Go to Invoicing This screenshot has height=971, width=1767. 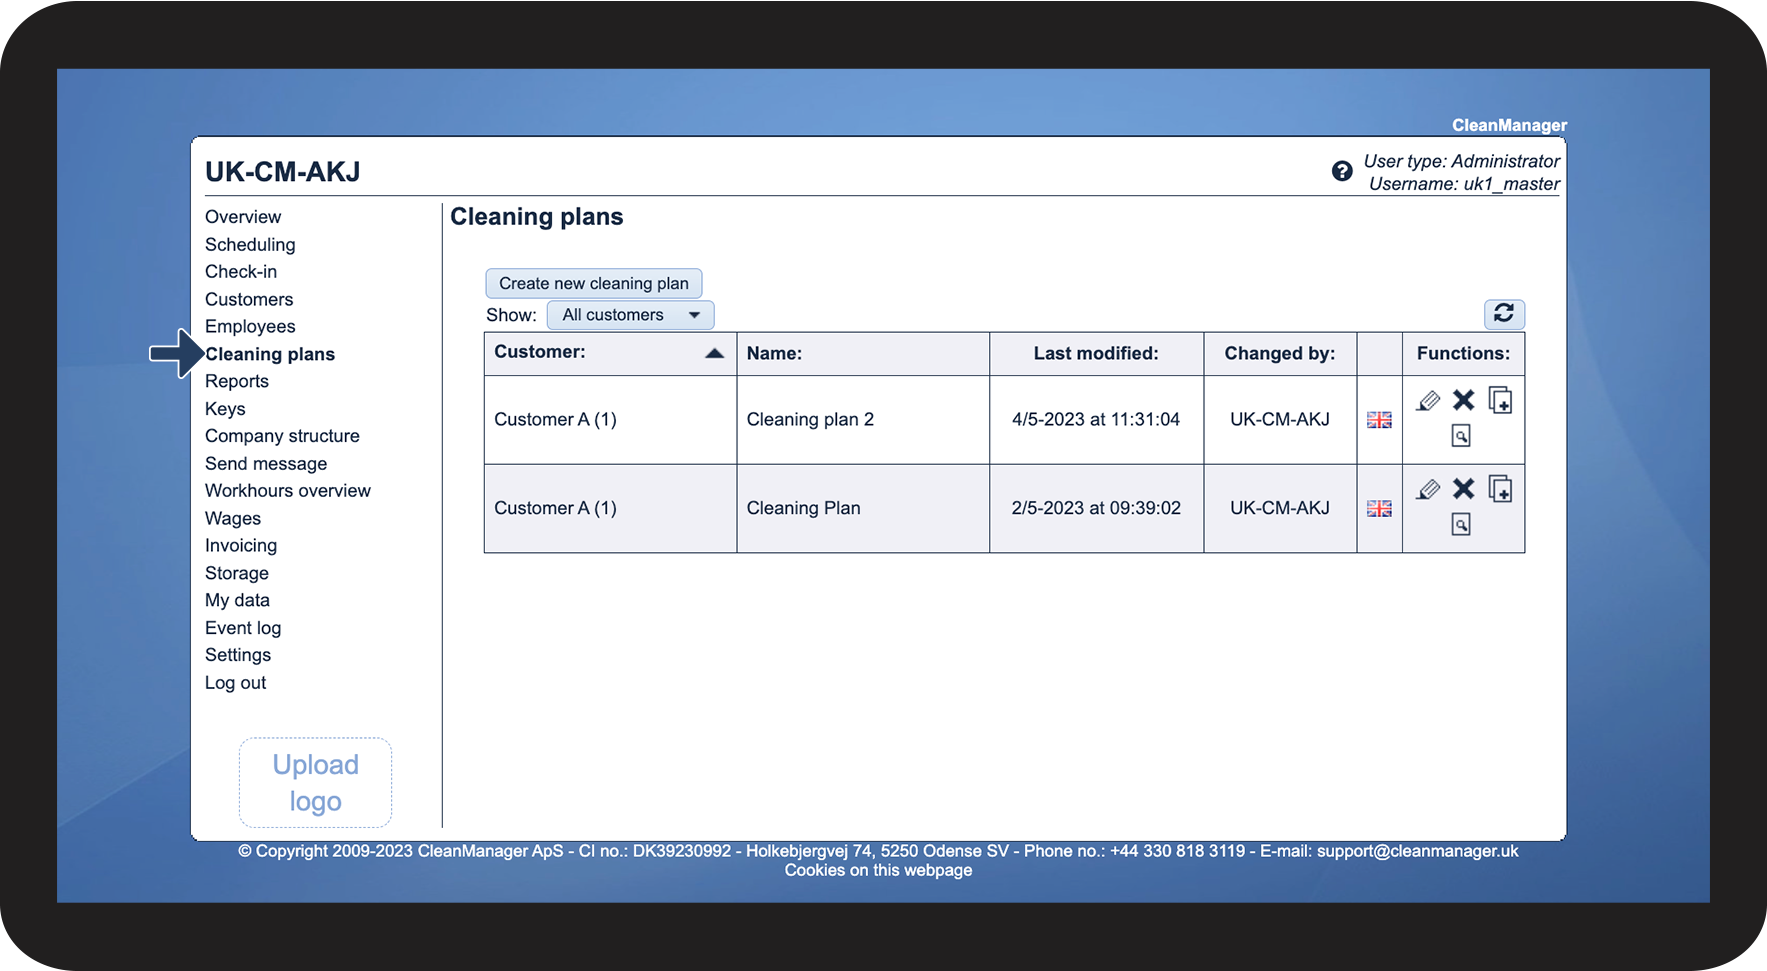(x=241, y=546)
